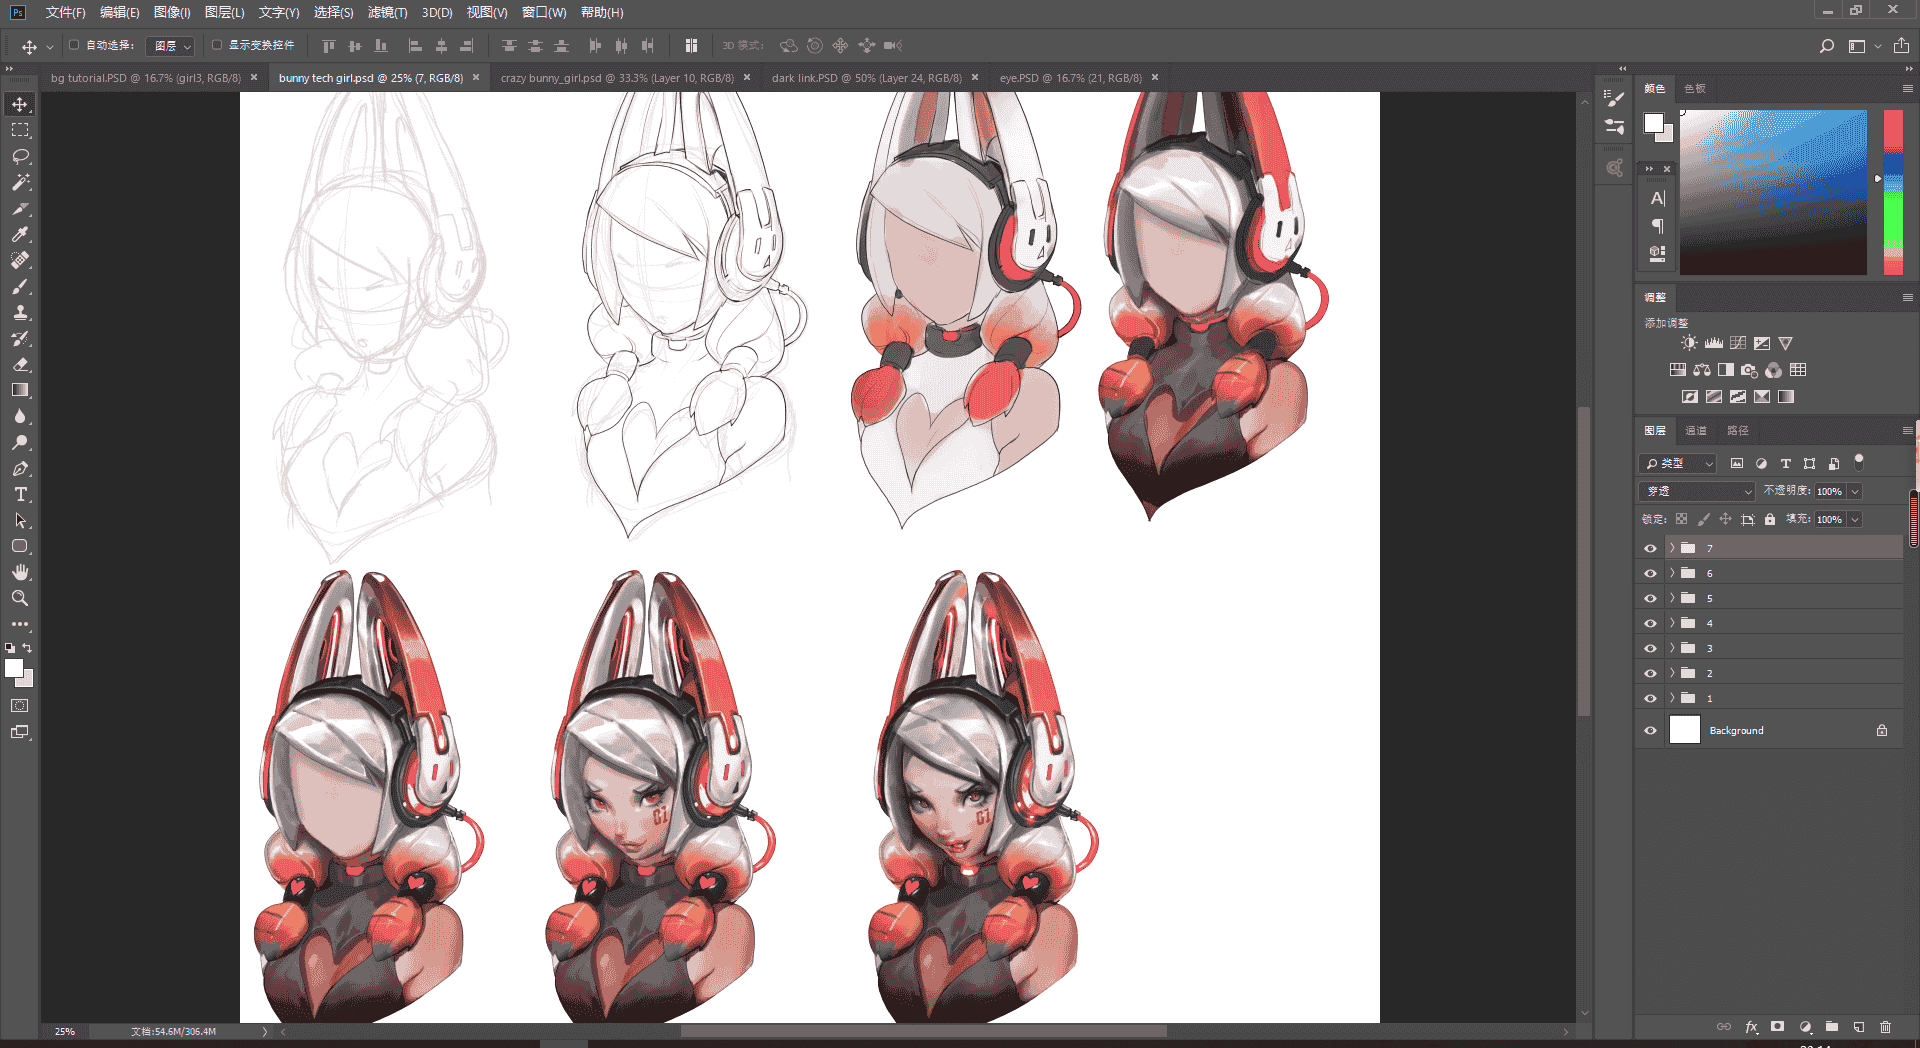Open the layer opacity dropdown arrow
Image resolution: width=1920 pixels, height=1048 pixels.
click(1855, 491)
